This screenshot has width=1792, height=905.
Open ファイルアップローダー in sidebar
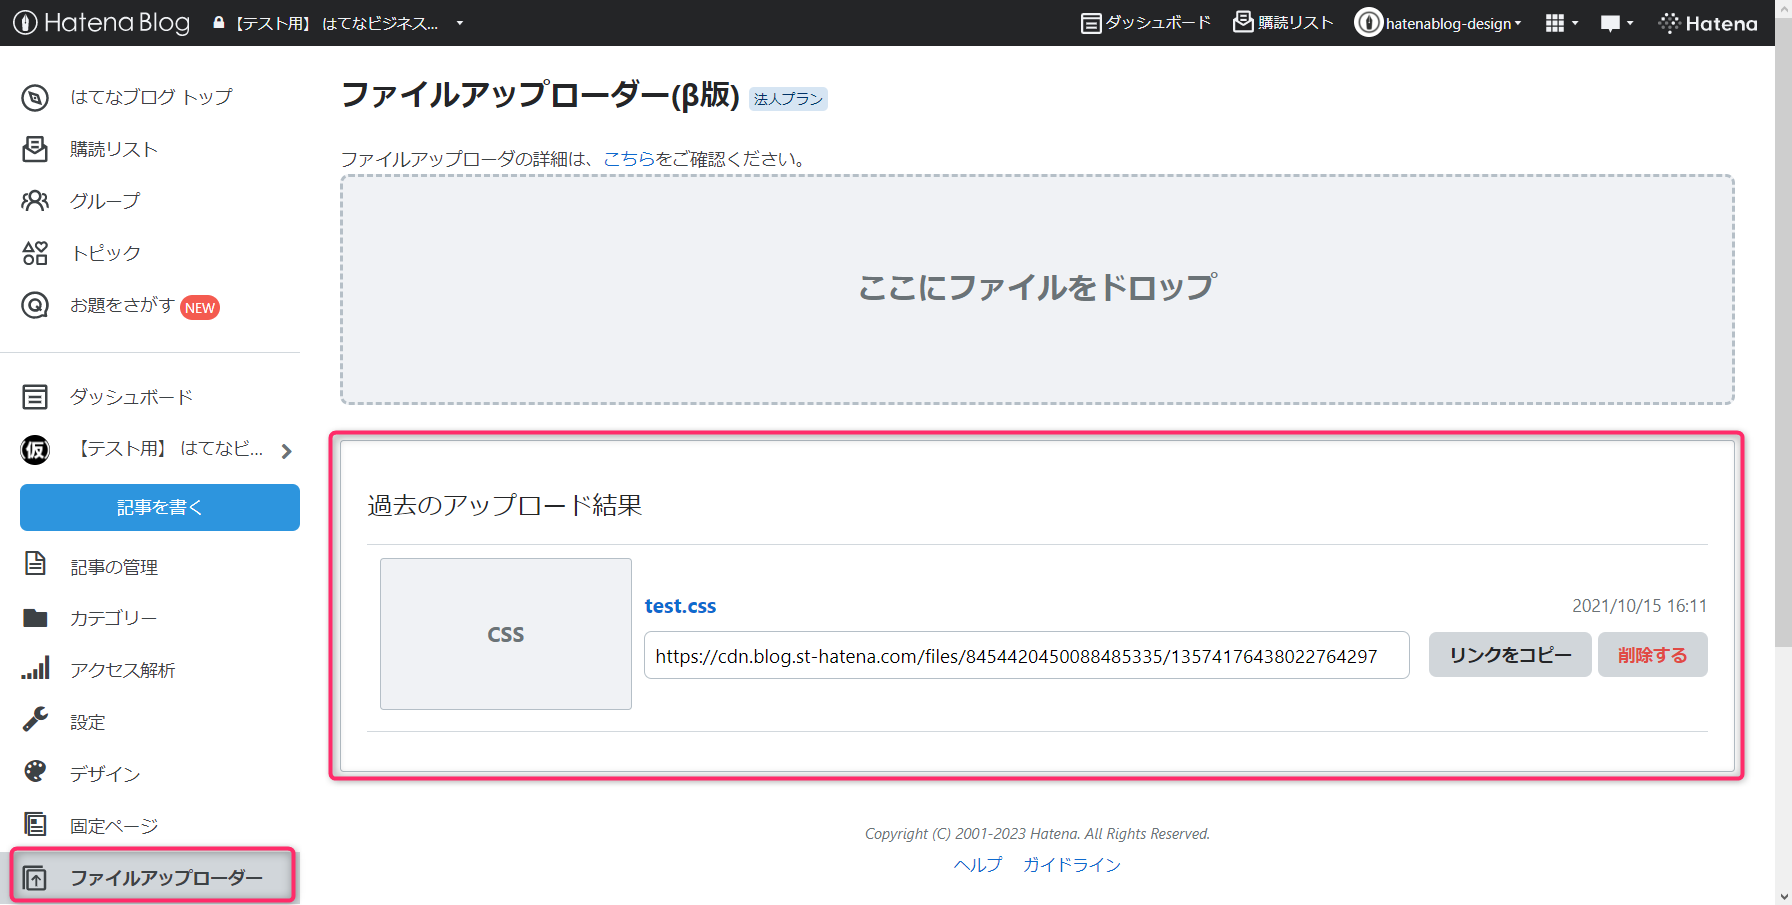166,878
